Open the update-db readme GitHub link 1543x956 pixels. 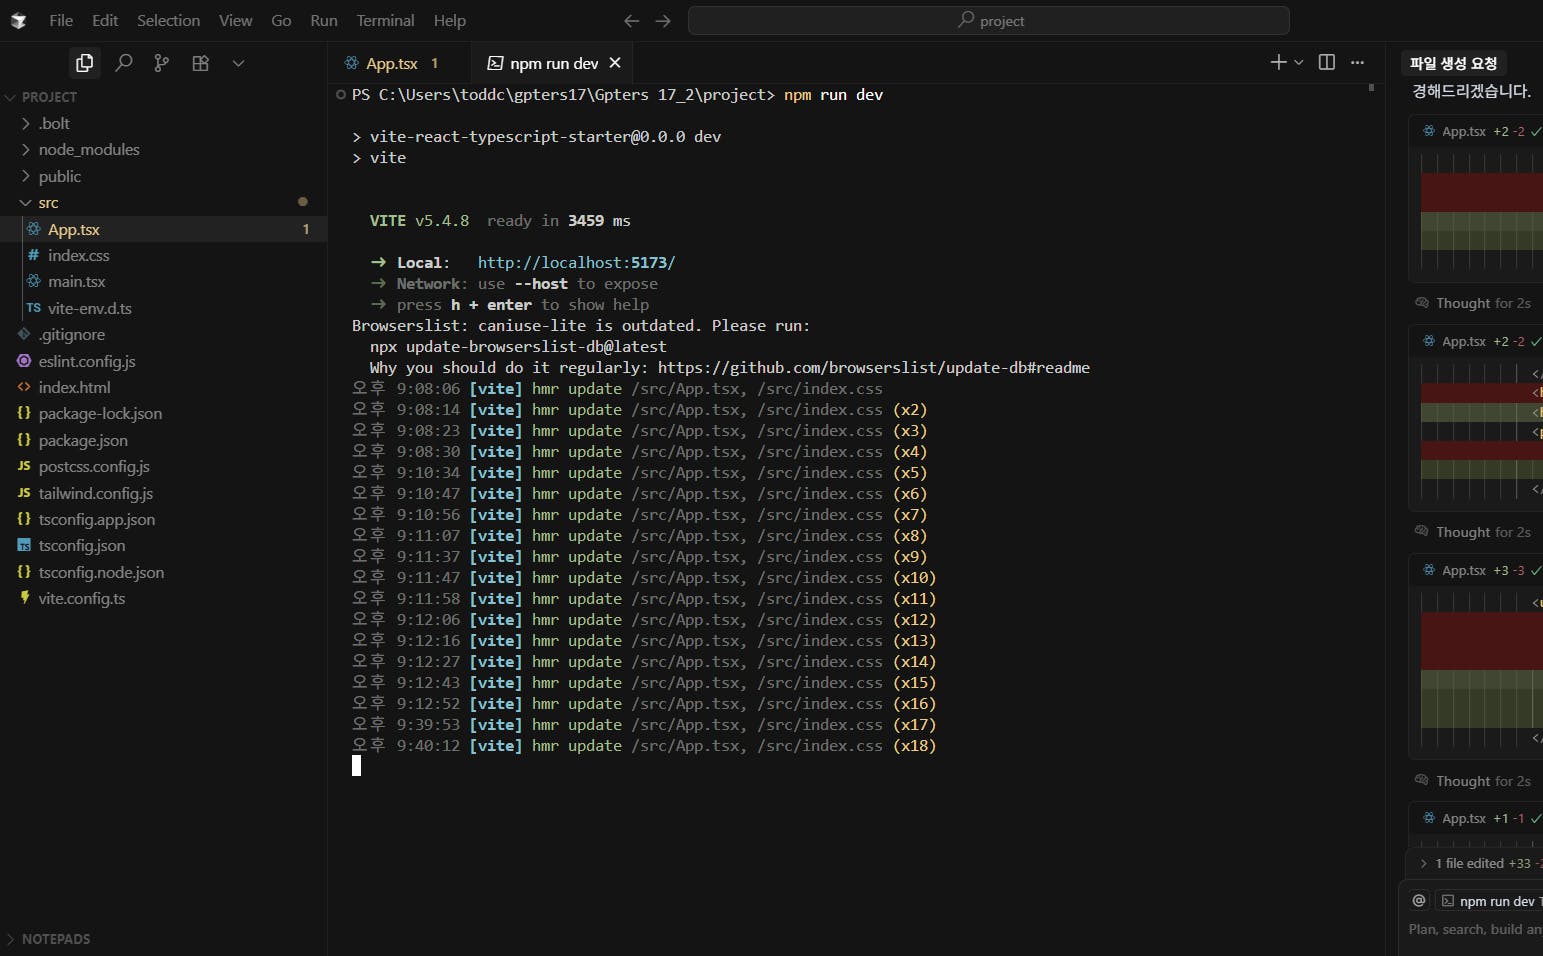tap(873, 367)
